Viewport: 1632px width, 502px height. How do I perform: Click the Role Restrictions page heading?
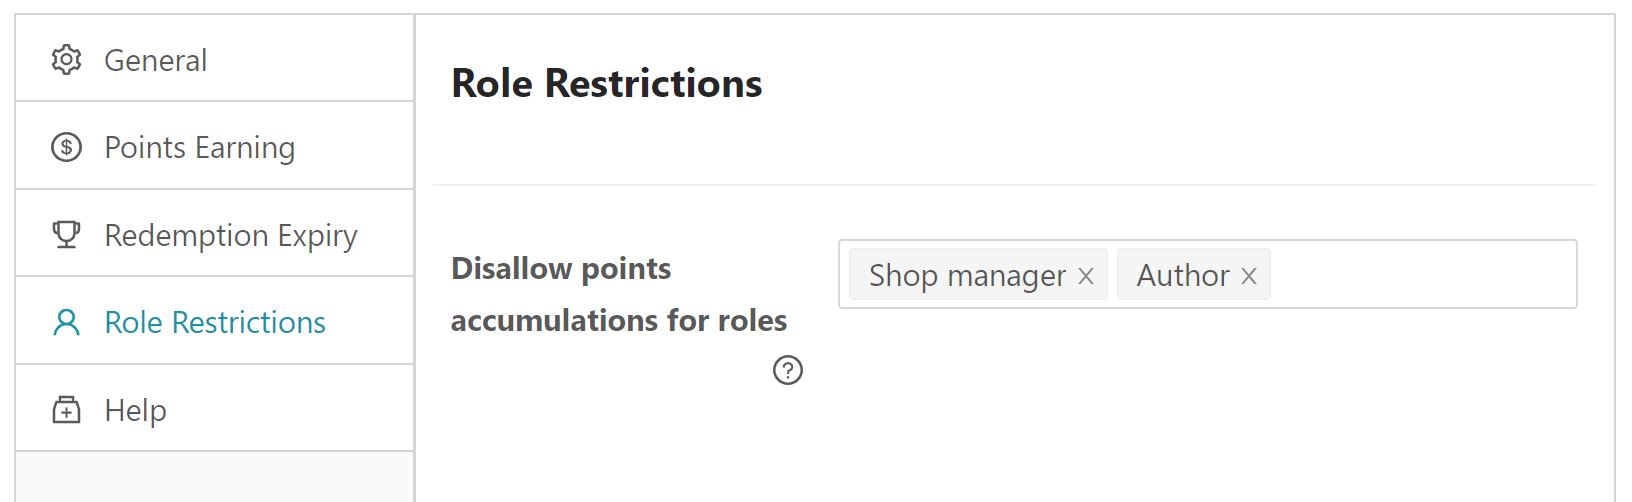coord(606,83)
